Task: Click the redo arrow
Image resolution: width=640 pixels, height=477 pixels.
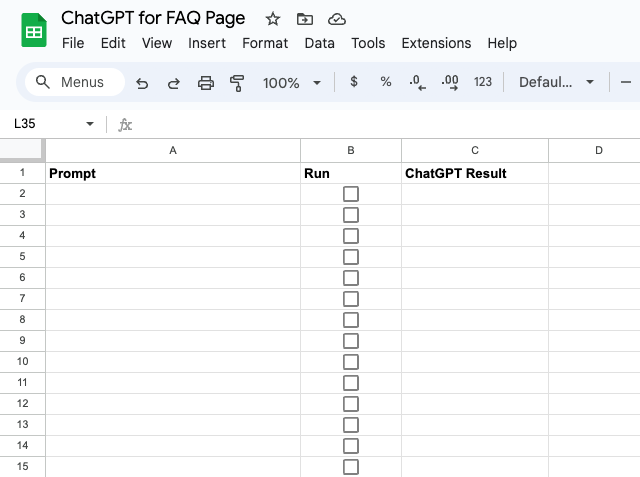Action: click(x=174, y=83)
